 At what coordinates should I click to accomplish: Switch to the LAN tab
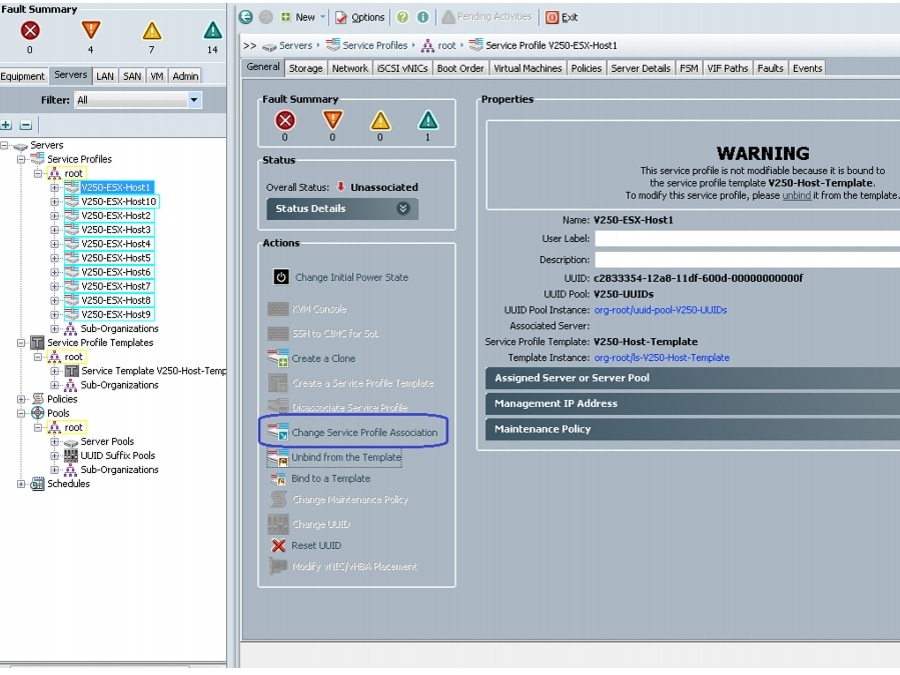click(x=104, y=76)
